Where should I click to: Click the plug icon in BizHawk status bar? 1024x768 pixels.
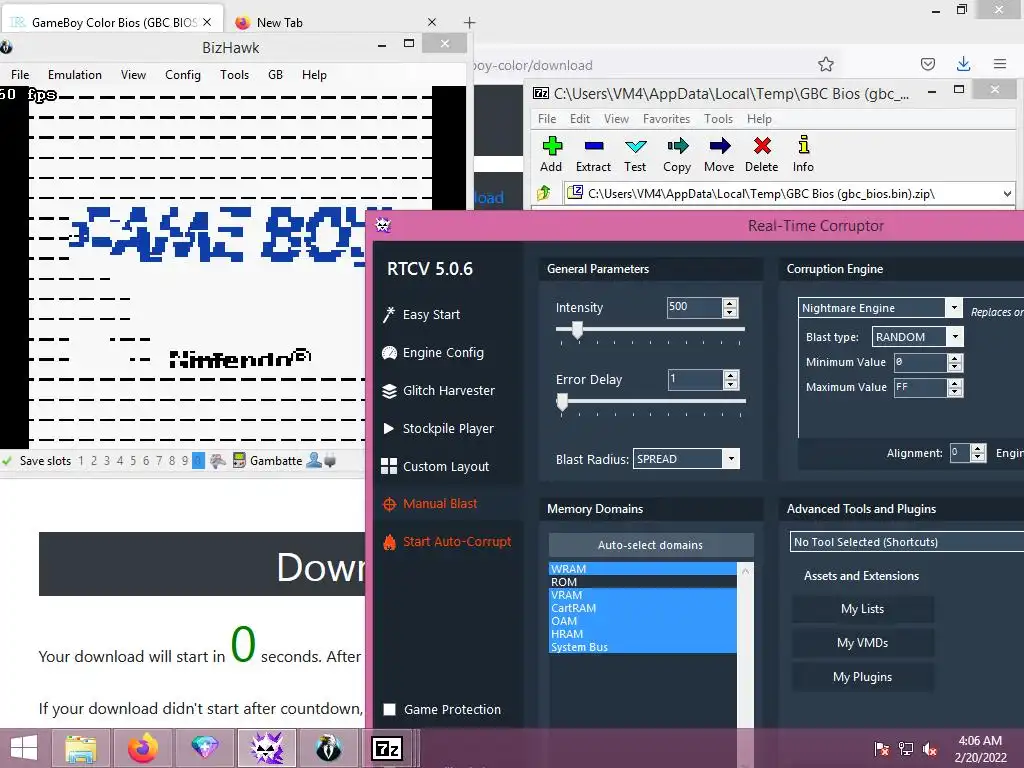[x=330, y=460]
